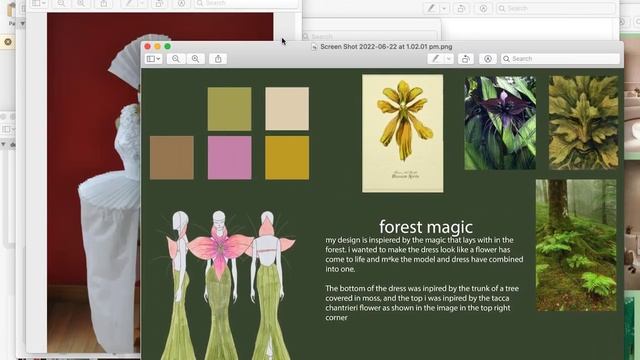Click the paragraph starting The bottom of the dress

click(422, 303)
